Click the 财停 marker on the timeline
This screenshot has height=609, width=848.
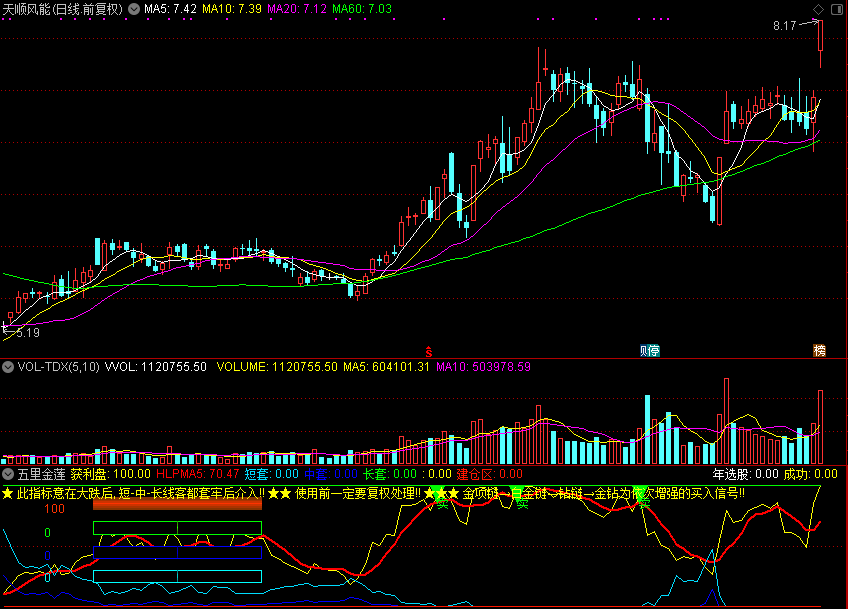point(650,350)
